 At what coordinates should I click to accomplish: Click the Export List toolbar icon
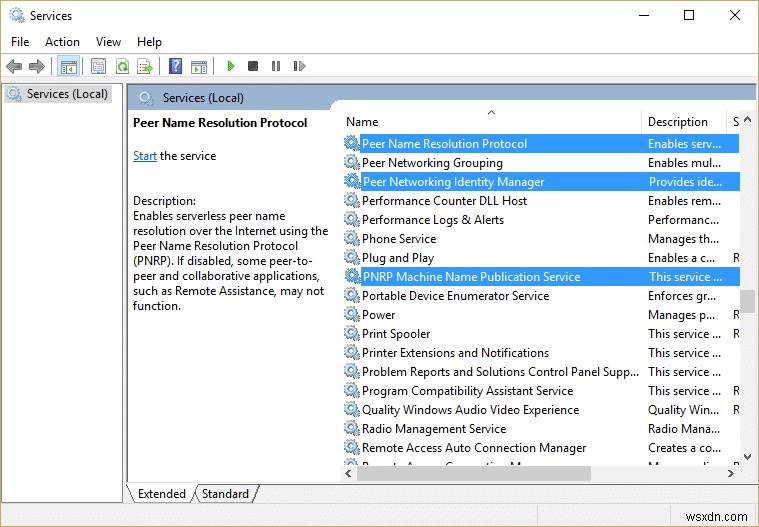point(145,66)
